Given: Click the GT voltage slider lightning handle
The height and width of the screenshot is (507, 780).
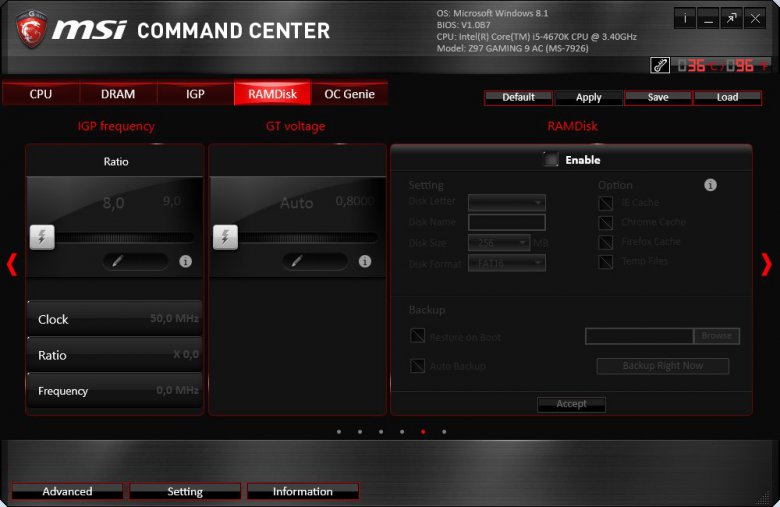Looking at the screenshot, I should pyautogui.click(x=225, y=237).
